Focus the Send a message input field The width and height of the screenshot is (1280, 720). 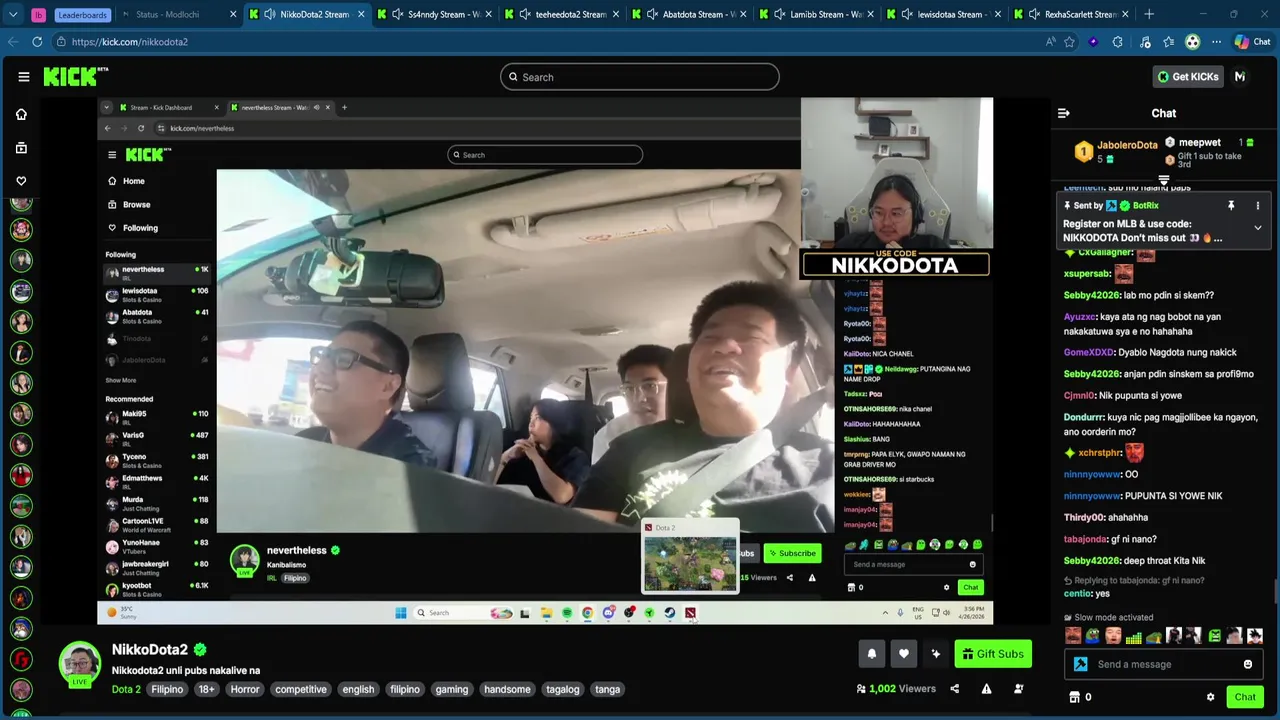pos(1164,664)
